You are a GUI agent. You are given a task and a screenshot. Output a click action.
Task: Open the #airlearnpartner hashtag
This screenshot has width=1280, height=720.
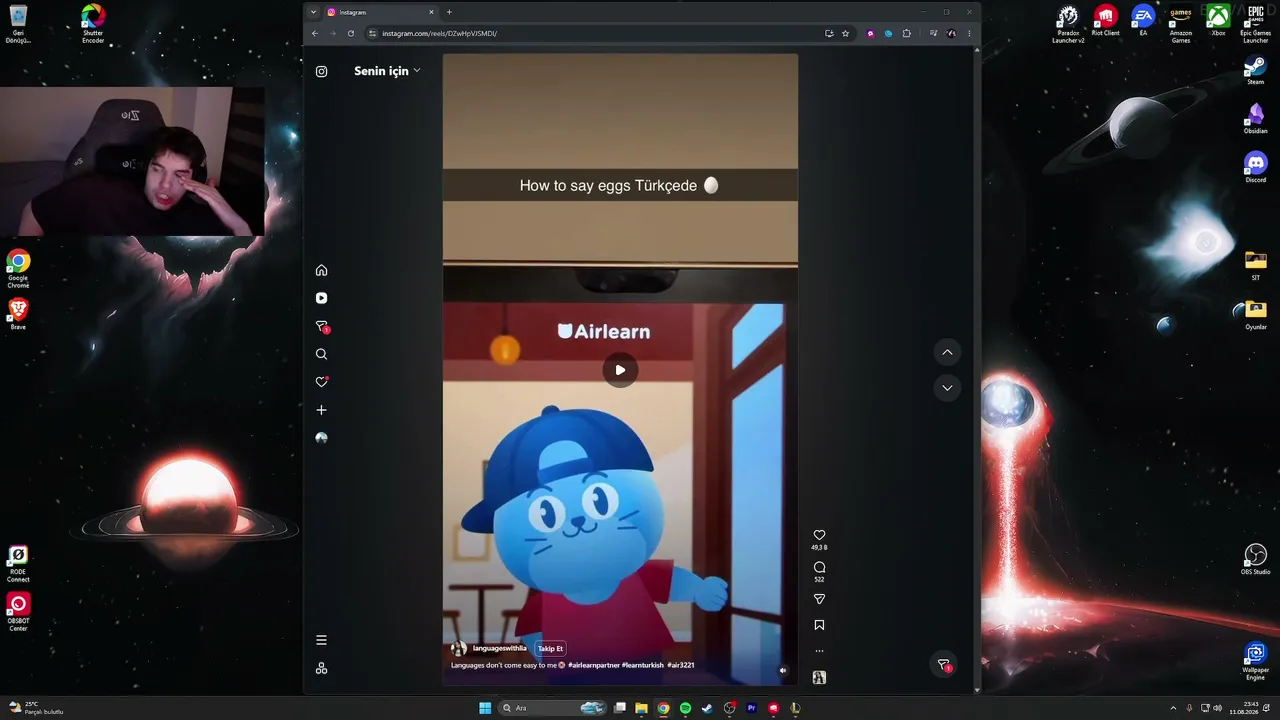tap(594, 665)
